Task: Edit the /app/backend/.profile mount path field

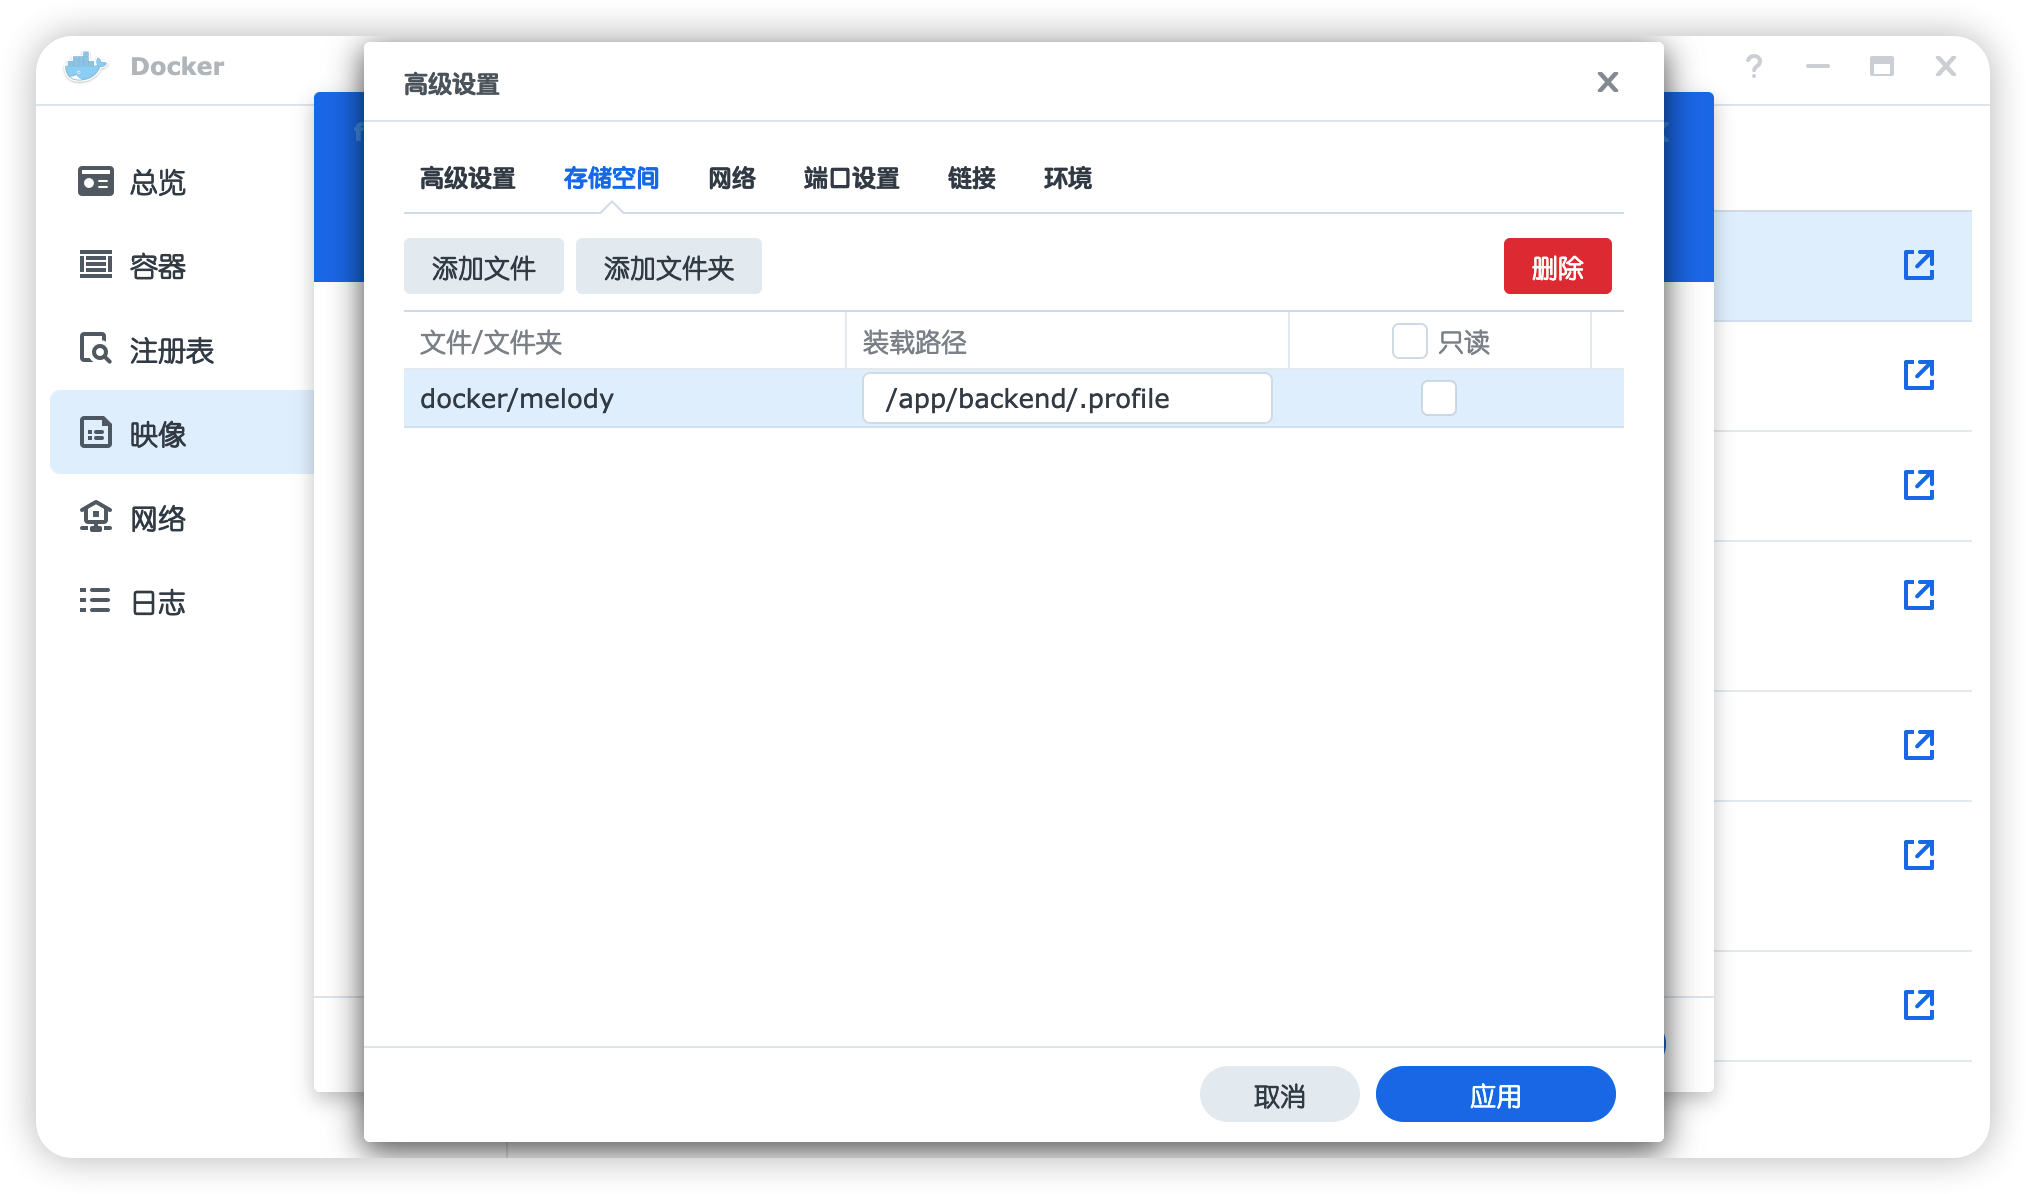Action: [1067, 398]
